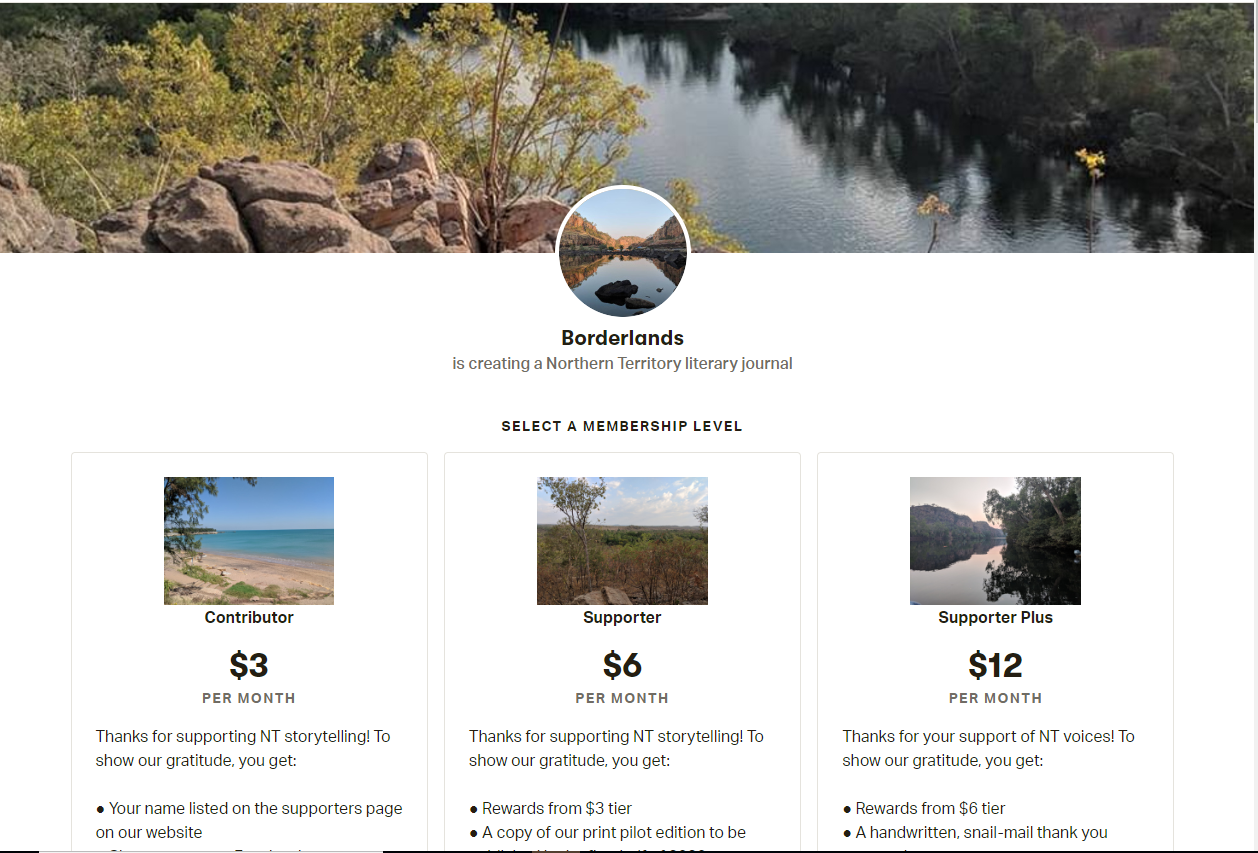Click the 'Select a membership level' heading
The width and height of the screenshot is (1258, 853).
(622, 426)
